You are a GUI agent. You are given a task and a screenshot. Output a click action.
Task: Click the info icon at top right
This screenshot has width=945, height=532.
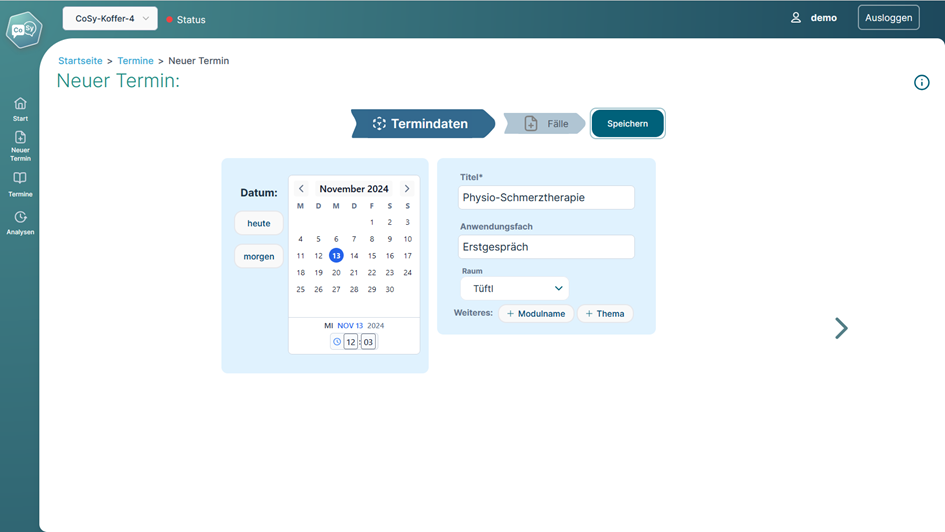[921, 82]
